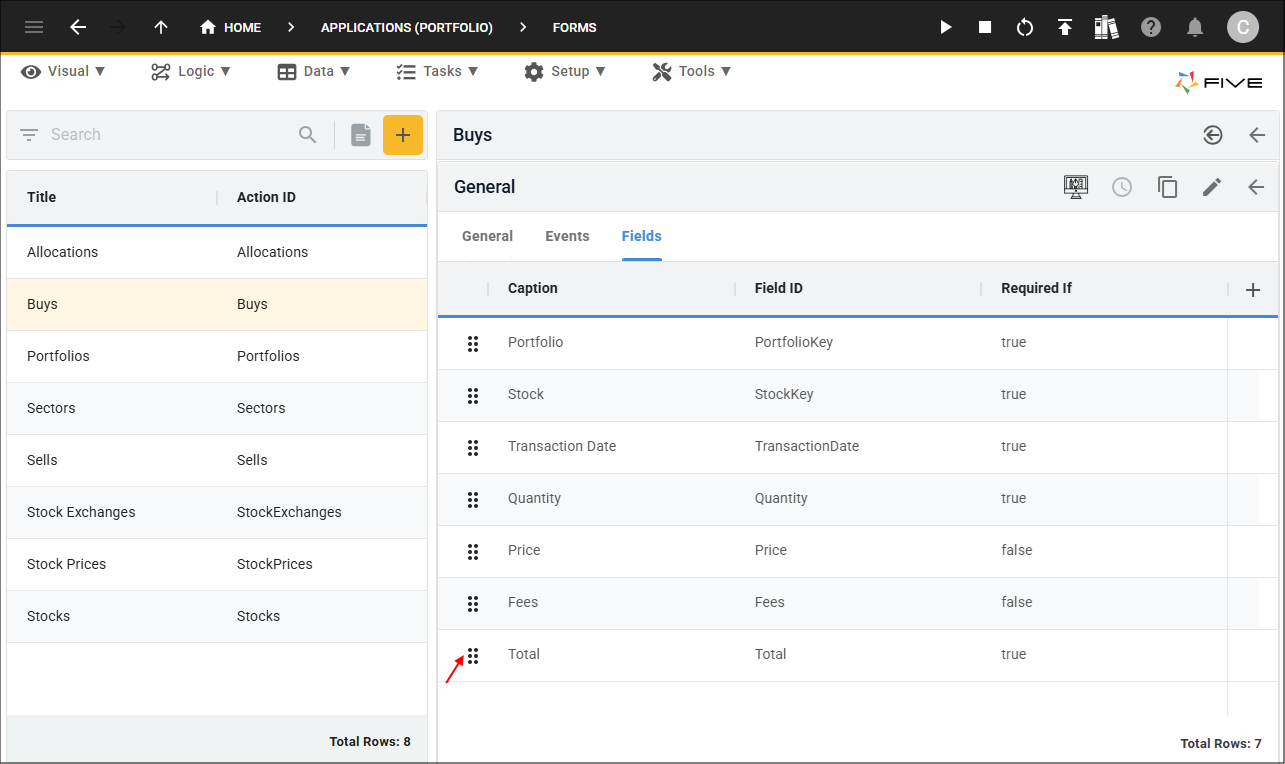Open the hamburger menu

pos(34,27)
